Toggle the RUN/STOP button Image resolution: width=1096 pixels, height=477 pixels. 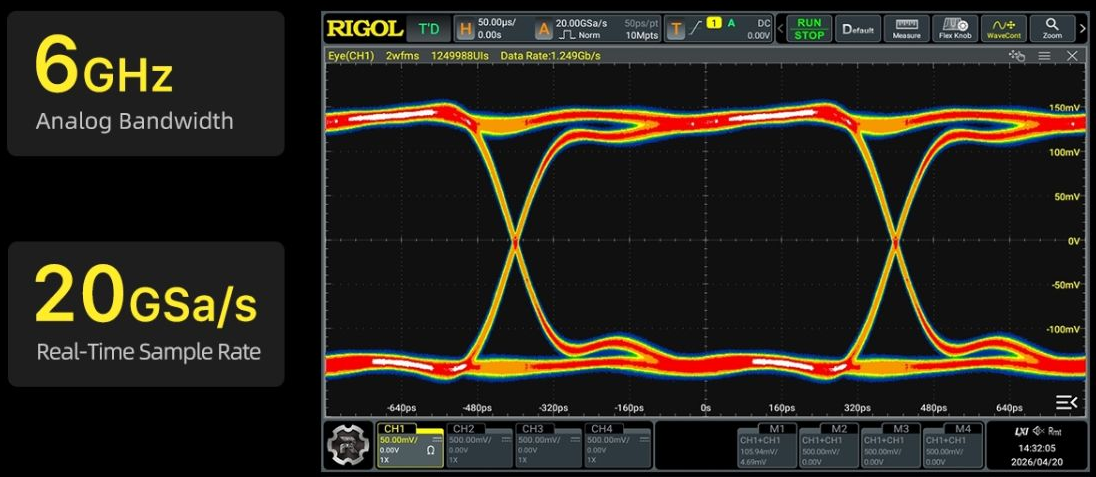click(809, 29)
